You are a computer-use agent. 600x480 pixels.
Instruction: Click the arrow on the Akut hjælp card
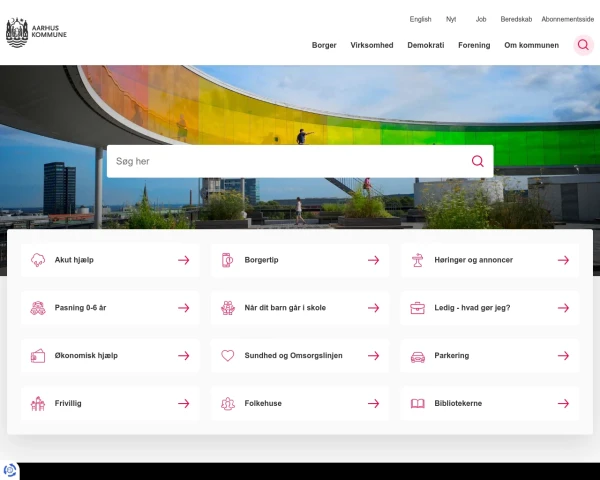tap(184, 260)
